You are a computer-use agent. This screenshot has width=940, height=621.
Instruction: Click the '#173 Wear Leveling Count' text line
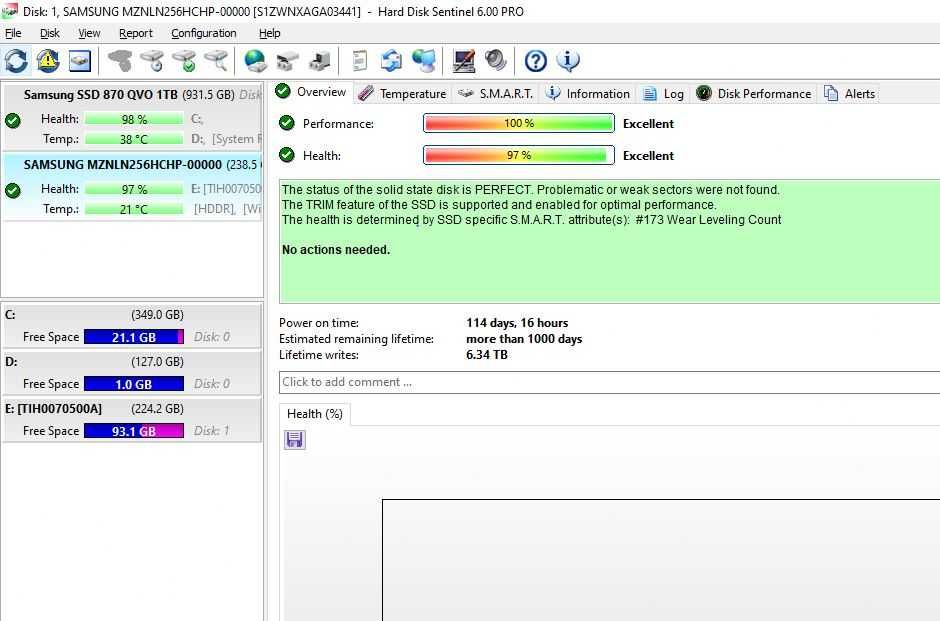(531, 219)
